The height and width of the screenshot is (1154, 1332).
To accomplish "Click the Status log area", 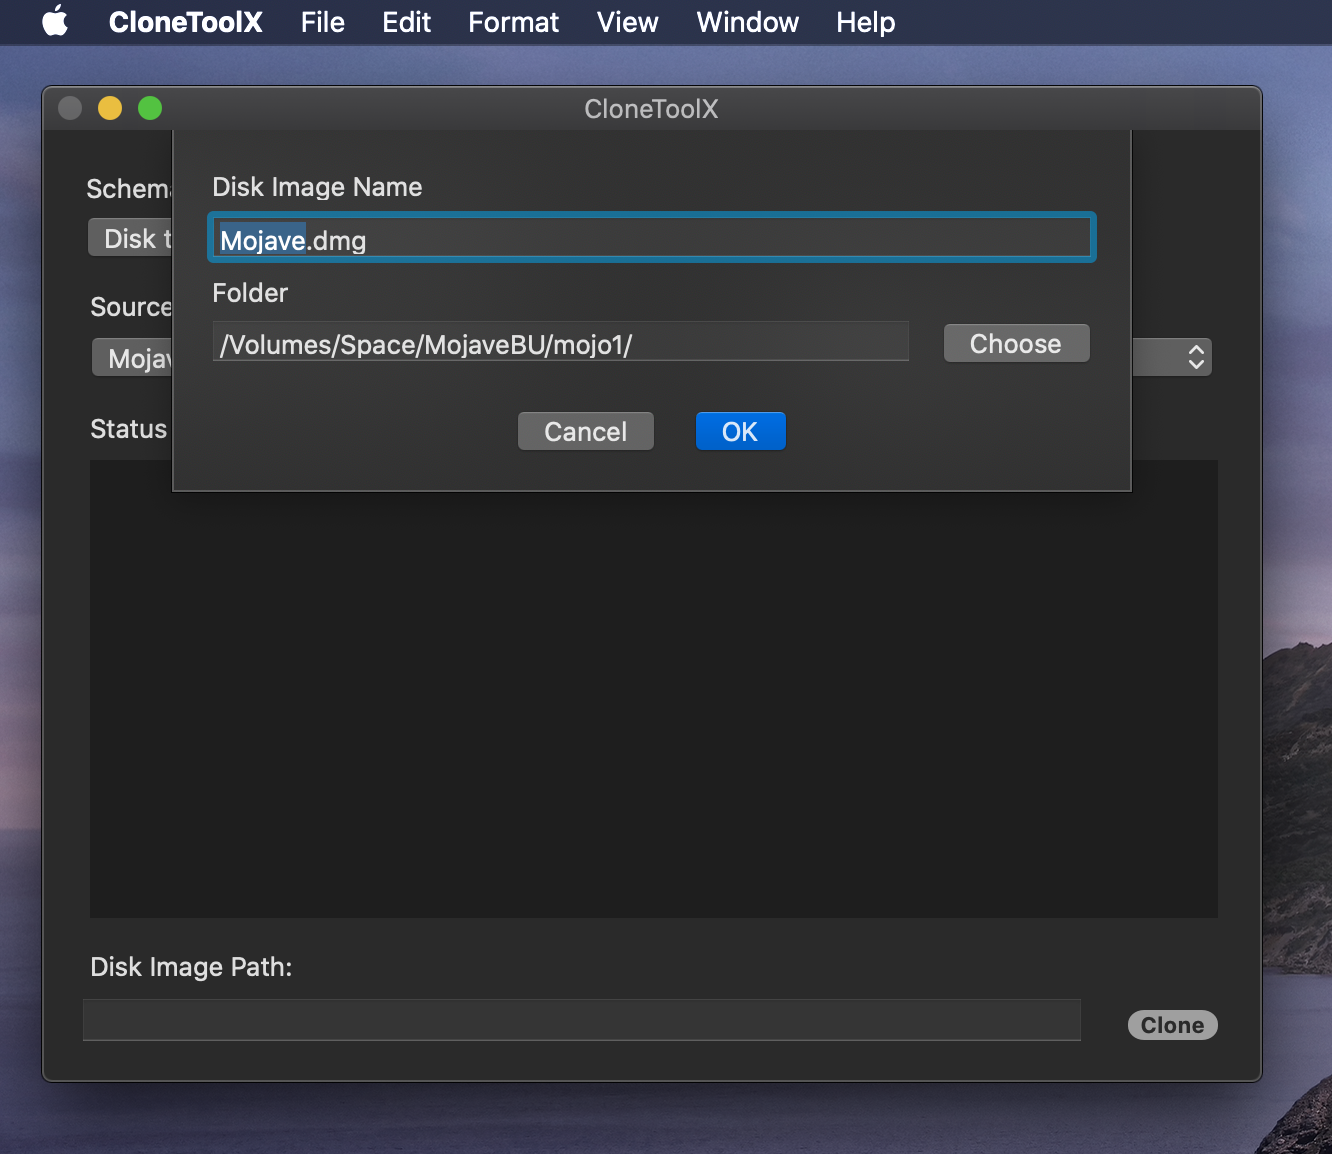I will 654,704.
